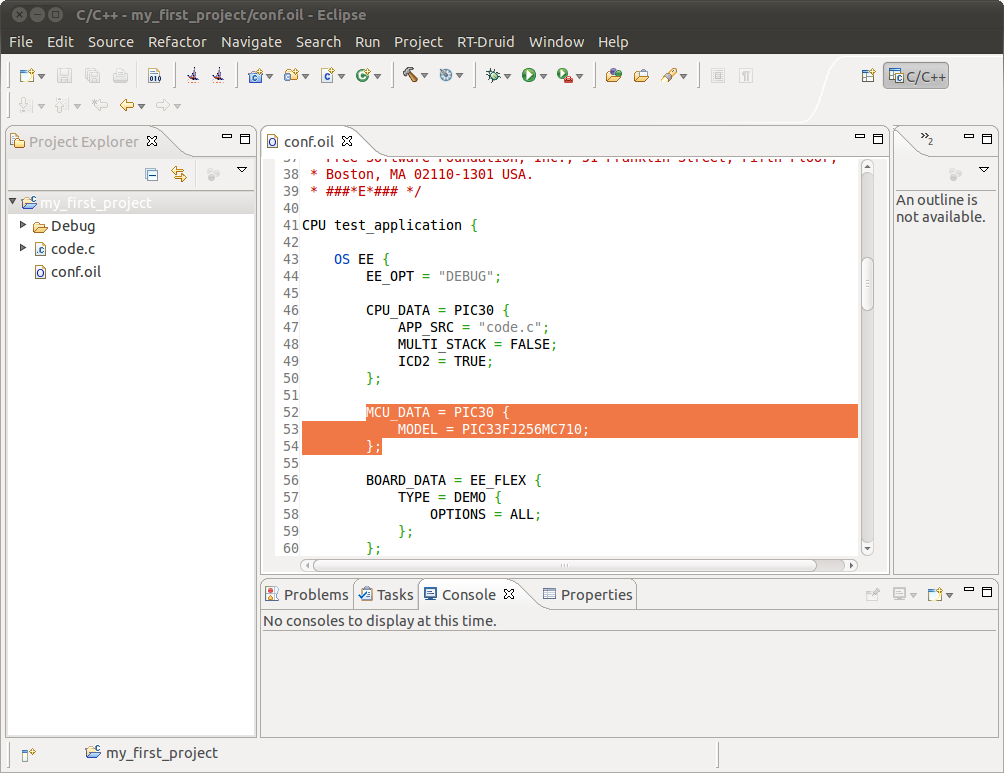The width and height of the screenshot is (1004, 773).
Task: Click the New C/C++ Project icon
Action: (x=255, y=76)
